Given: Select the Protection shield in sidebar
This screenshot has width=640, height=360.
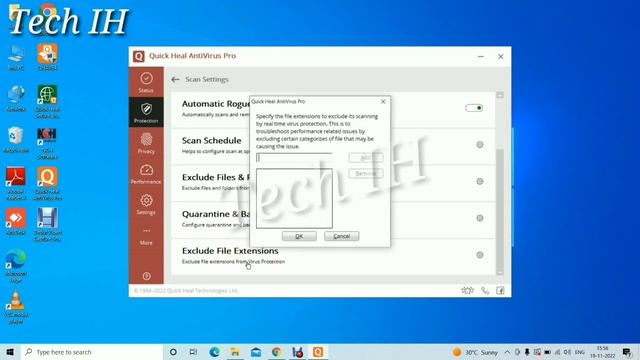Looking at the screenshot, I should tap(146, 112).
